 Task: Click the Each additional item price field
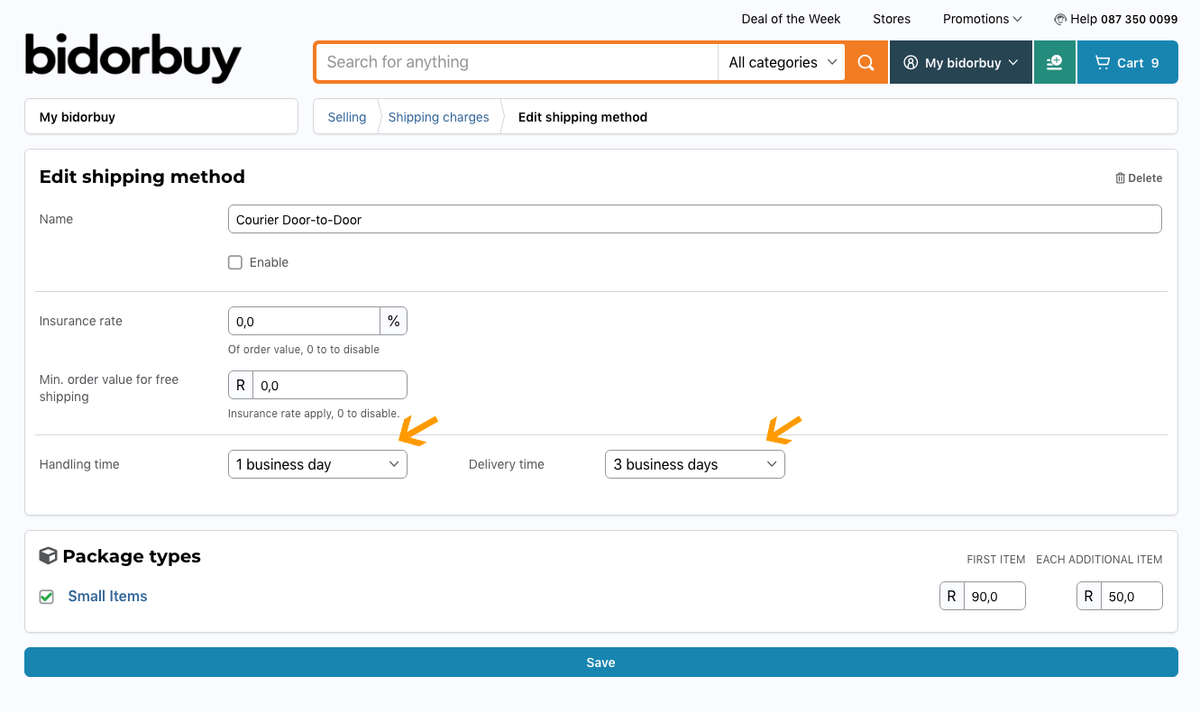(x=1132, y=596)
